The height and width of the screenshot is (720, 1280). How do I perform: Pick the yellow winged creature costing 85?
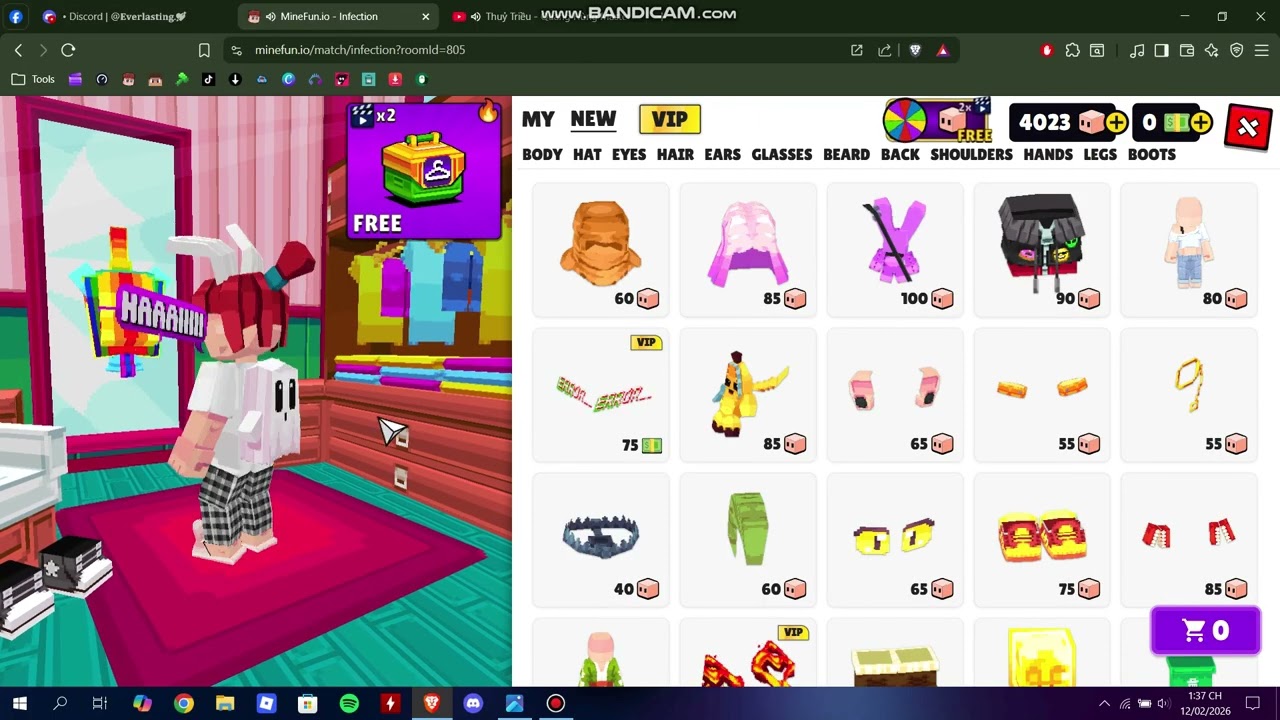coord(748,395)
